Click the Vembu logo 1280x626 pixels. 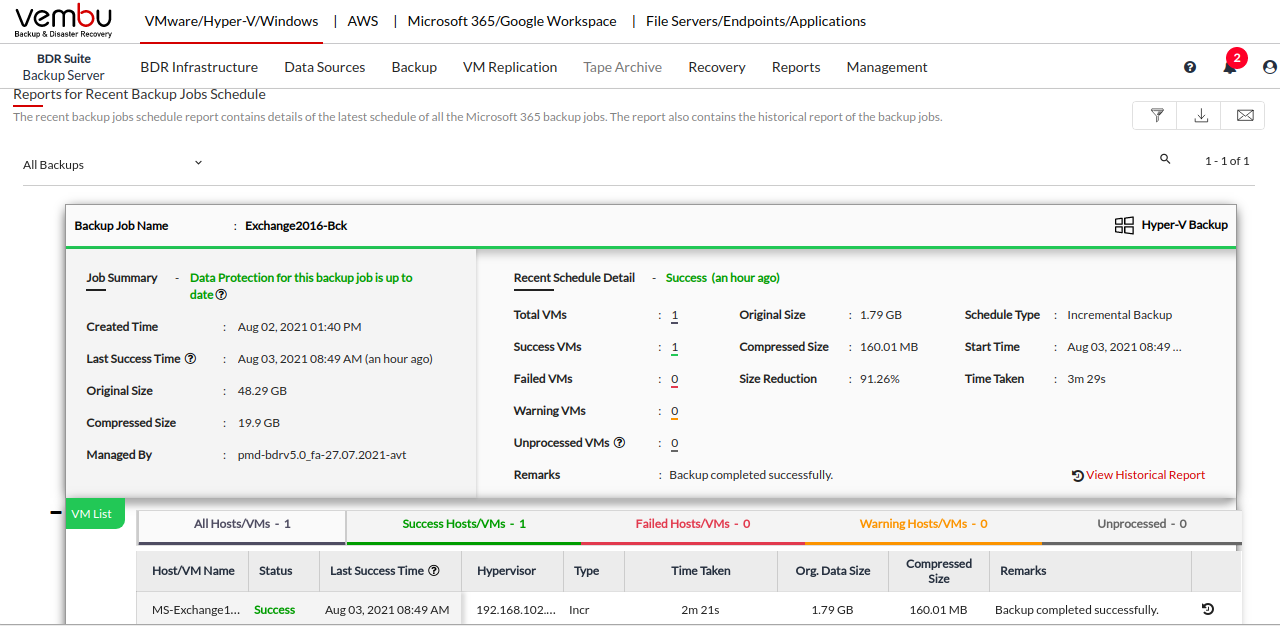click(64, 21)
